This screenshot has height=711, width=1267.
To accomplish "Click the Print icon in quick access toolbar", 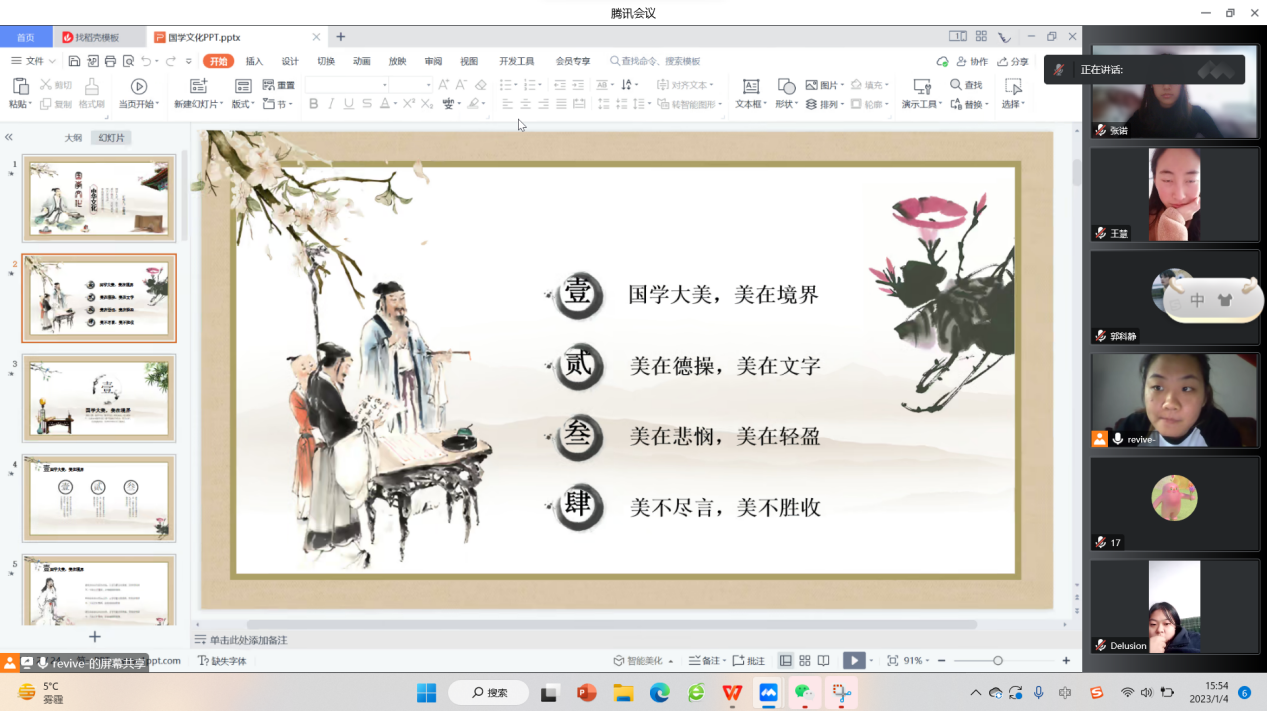I will (110, 61).
